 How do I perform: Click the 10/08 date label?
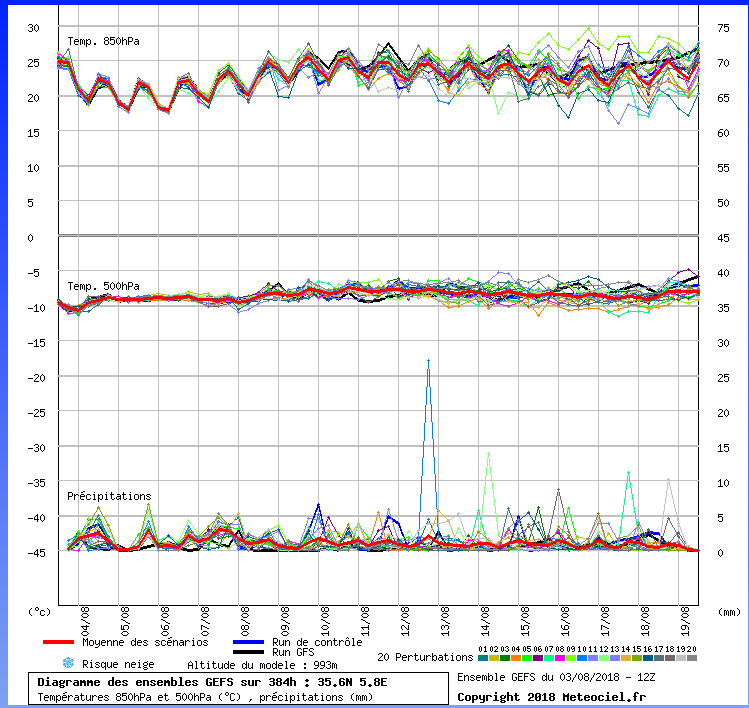(x=325, y=622)
